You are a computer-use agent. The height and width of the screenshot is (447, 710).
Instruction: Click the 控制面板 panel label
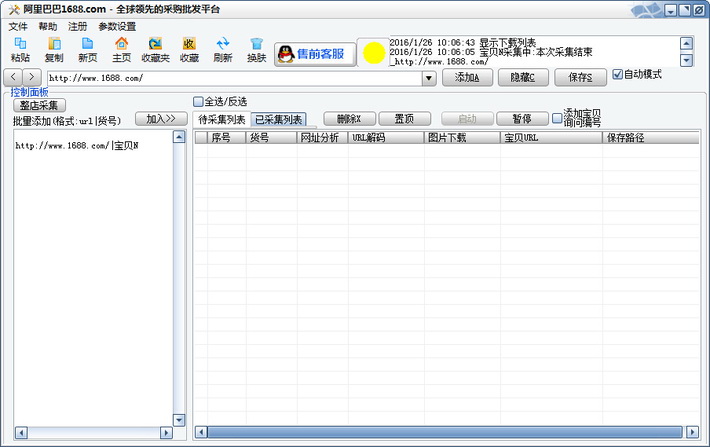(x=29, y=92)
